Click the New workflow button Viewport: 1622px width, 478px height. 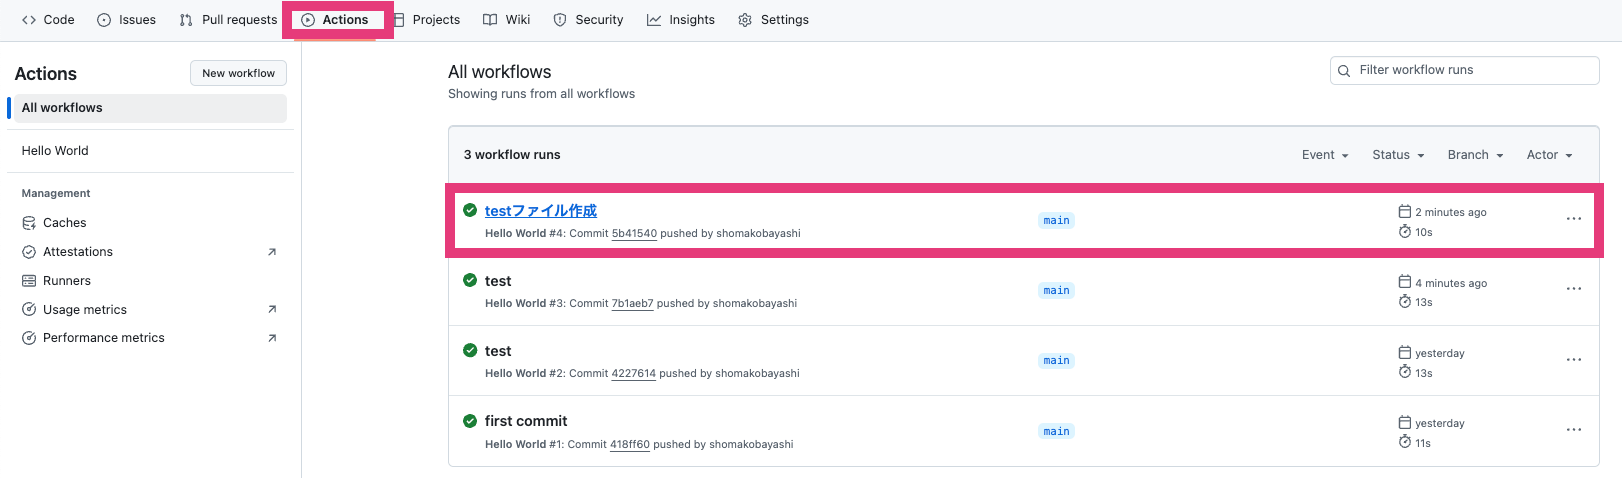pyautogui.click(x=238, y=73)
